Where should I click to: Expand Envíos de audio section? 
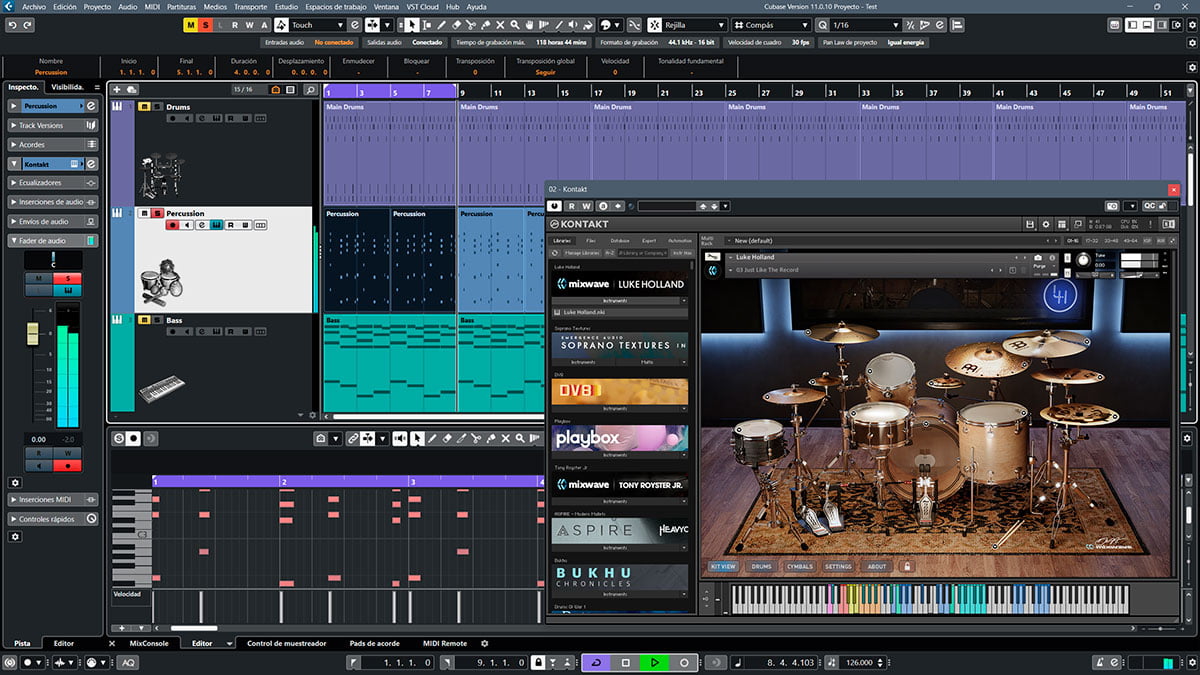click(53, 221)
